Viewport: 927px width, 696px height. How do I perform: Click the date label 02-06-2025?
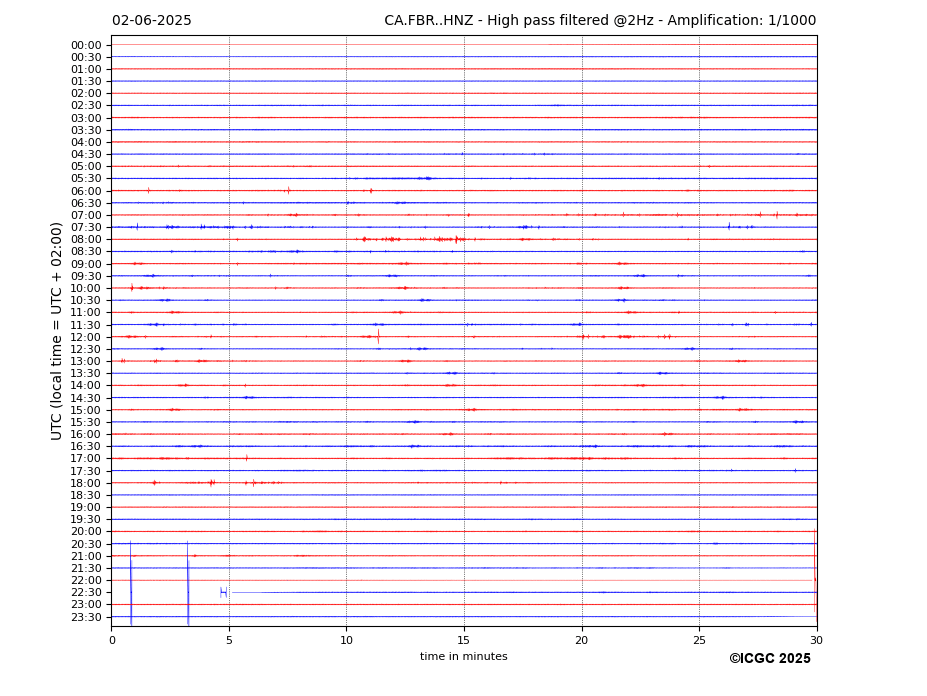(152, 20)
